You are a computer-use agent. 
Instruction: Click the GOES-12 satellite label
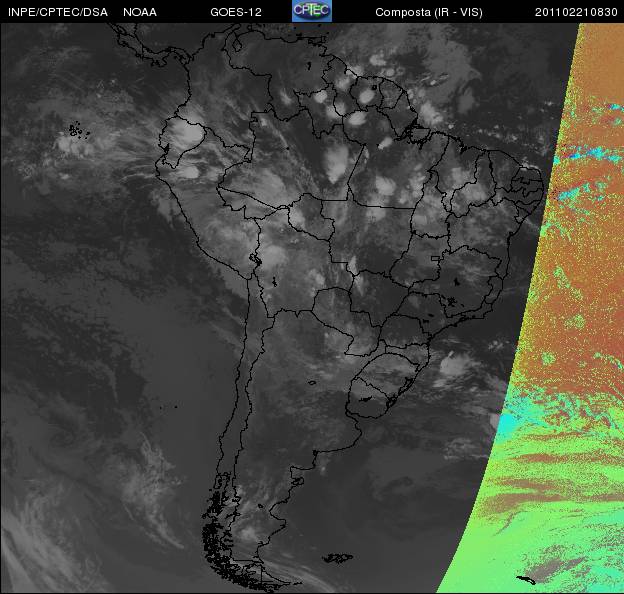pos(236,12)
